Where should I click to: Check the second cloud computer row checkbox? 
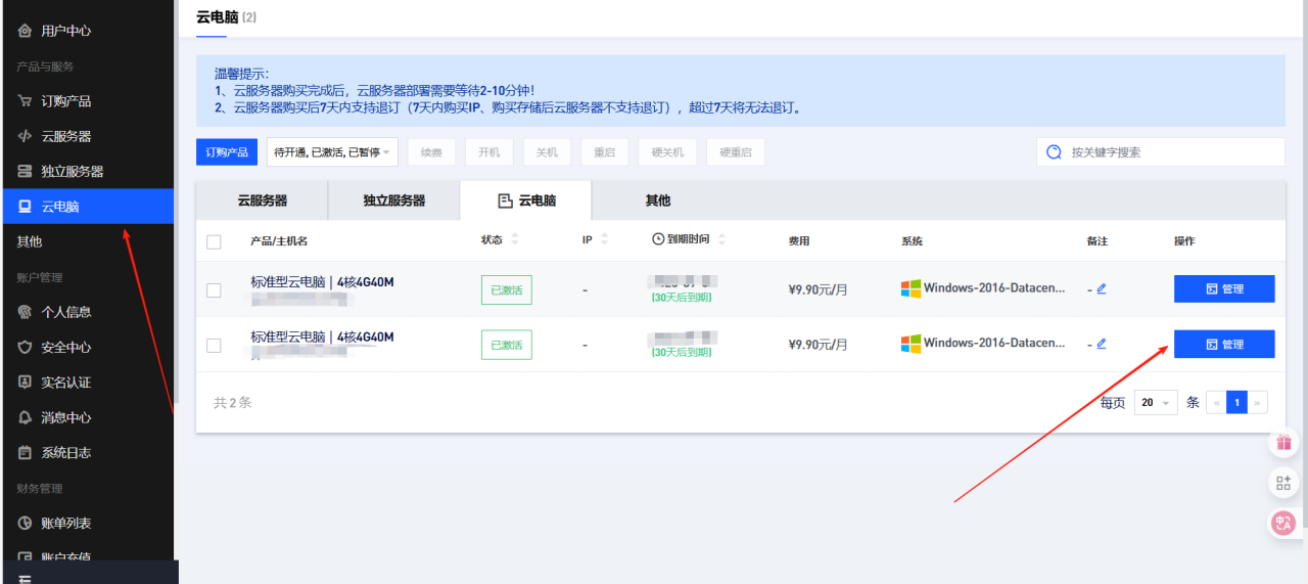[214, 345]
